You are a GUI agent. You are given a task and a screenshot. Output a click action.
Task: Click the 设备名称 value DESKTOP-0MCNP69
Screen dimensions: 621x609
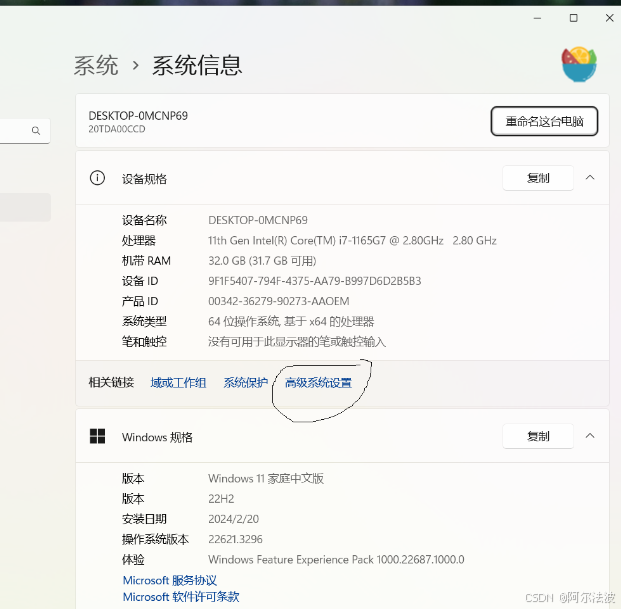[258, 220]
